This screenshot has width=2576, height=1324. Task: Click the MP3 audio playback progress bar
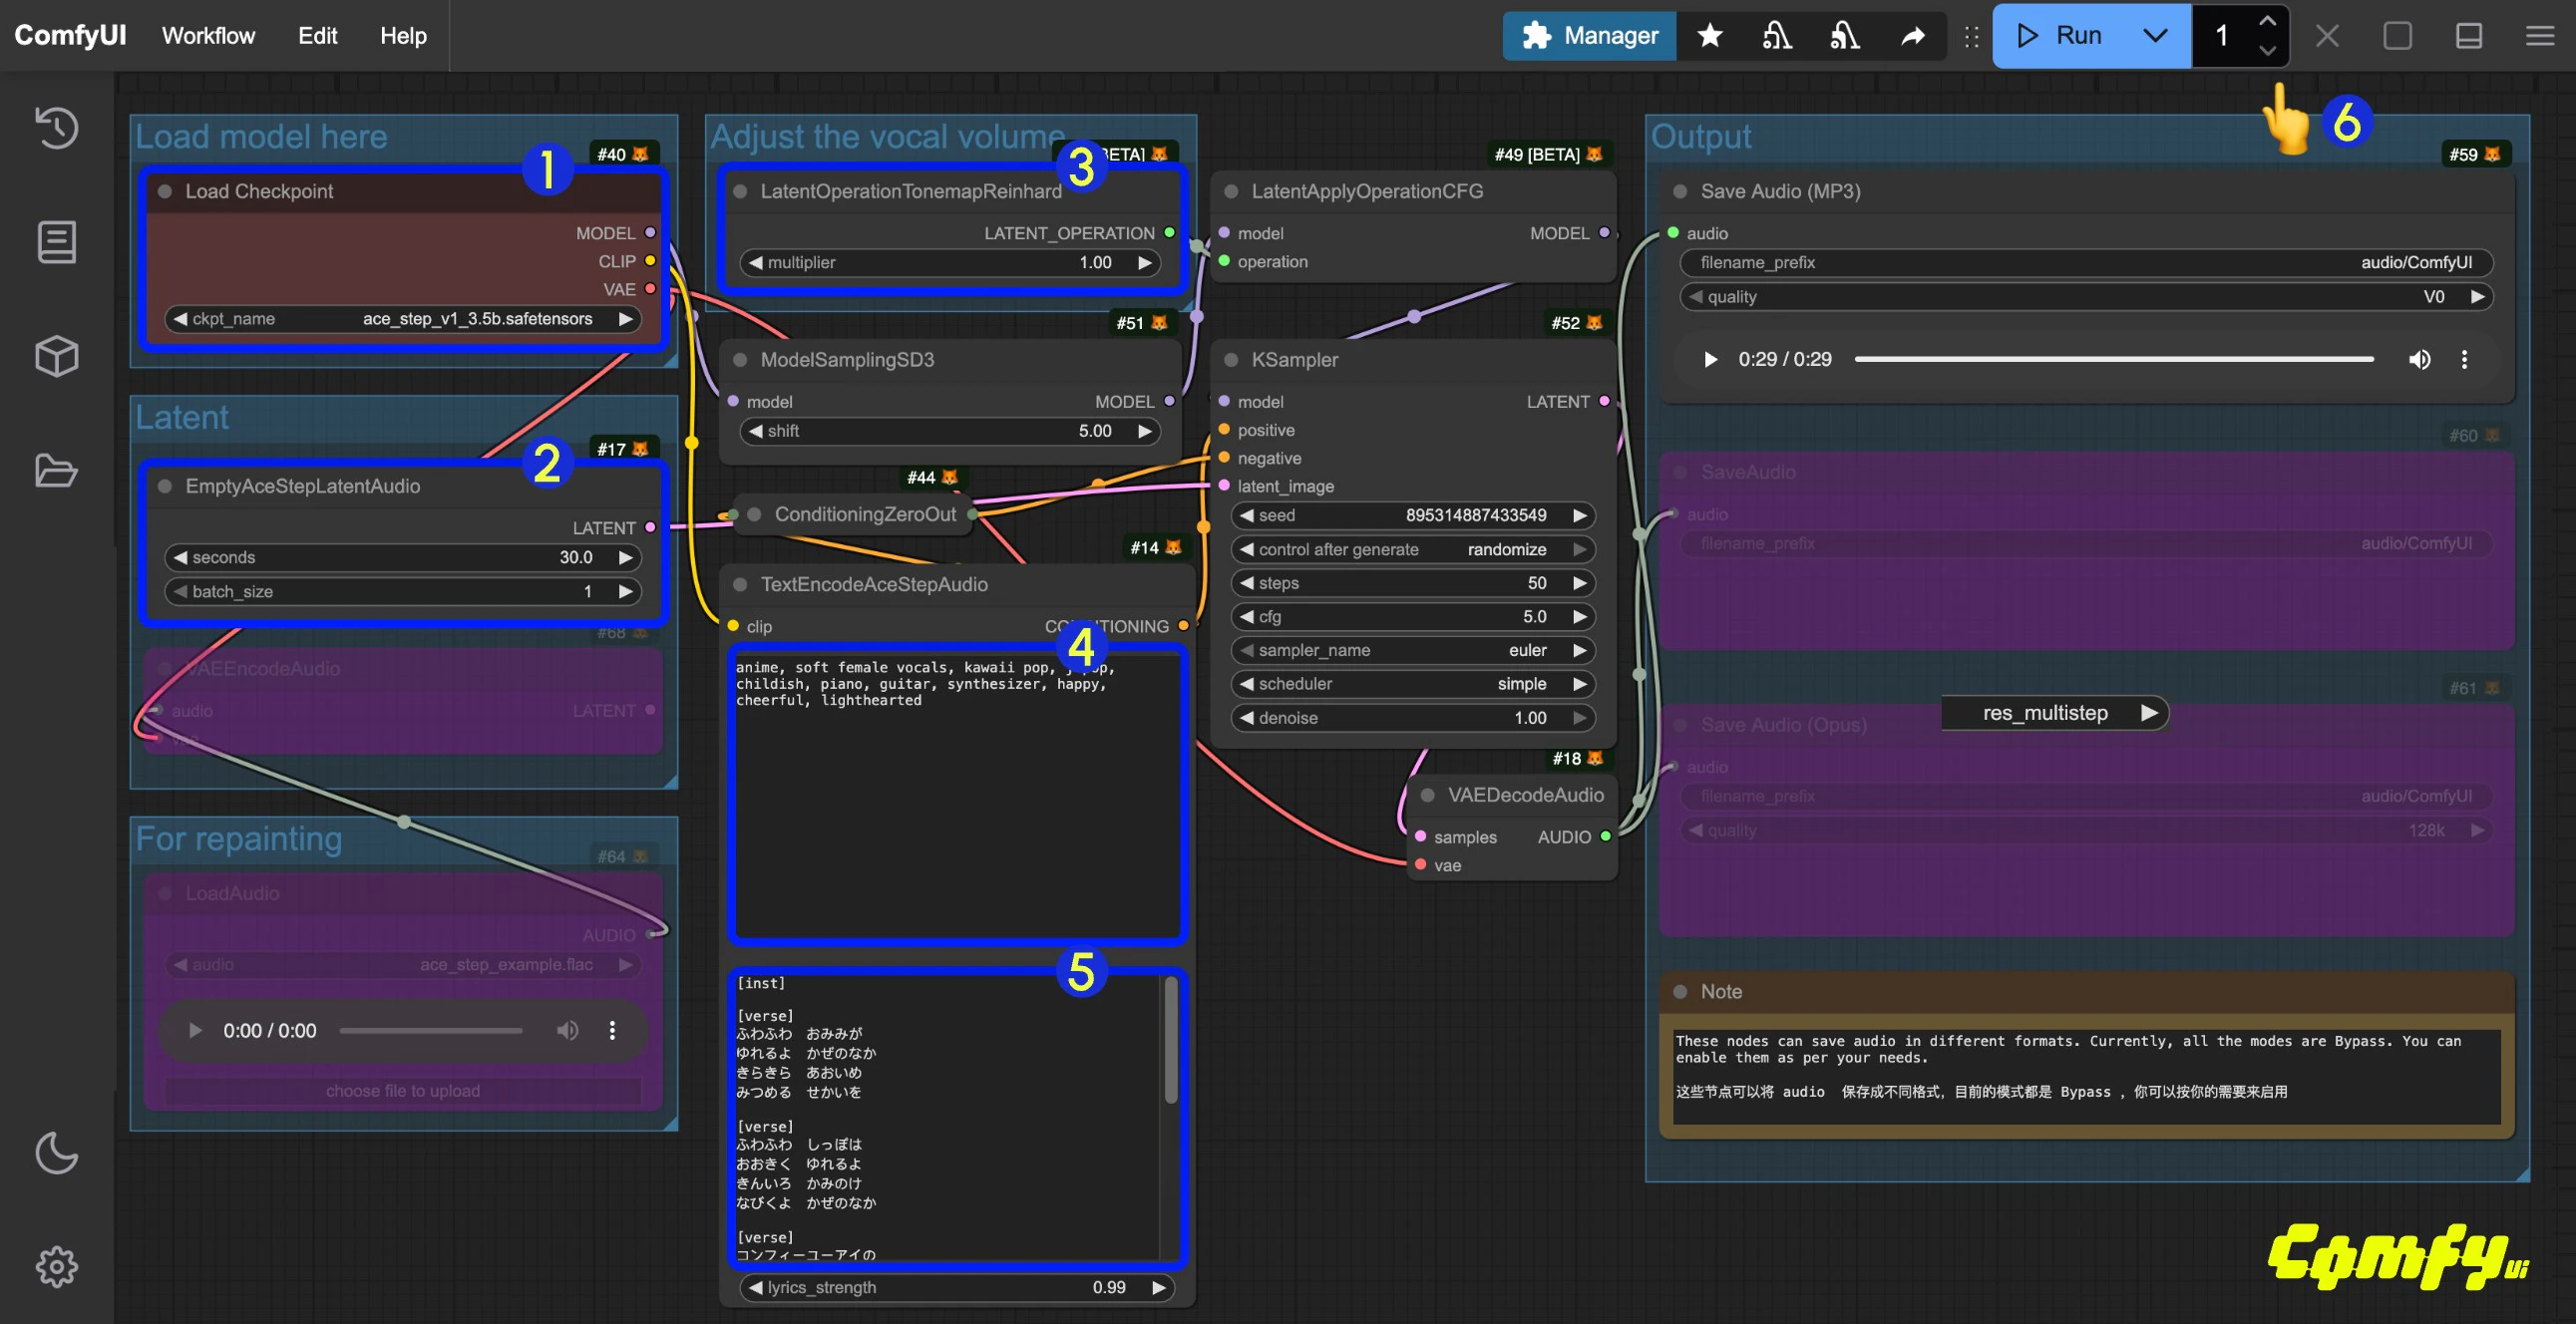tap(2113, 359)
